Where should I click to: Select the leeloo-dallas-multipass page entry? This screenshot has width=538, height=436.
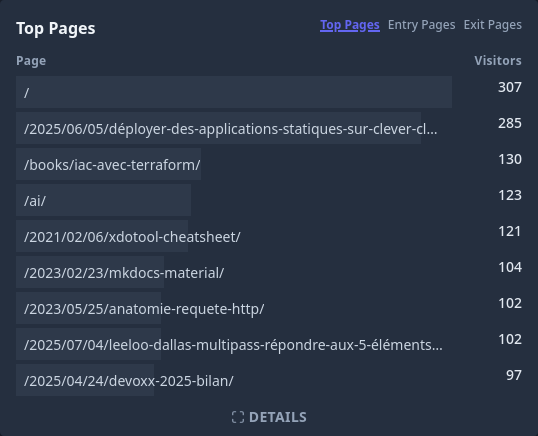tap(233, 345)
